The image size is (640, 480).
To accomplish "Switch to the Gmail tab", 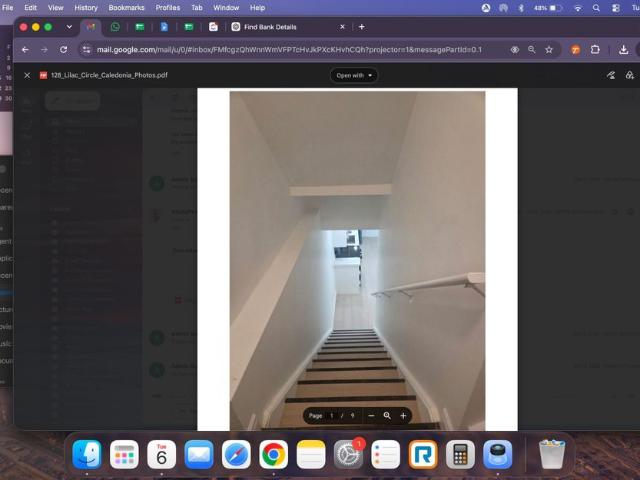I will [x=91, y=27].
